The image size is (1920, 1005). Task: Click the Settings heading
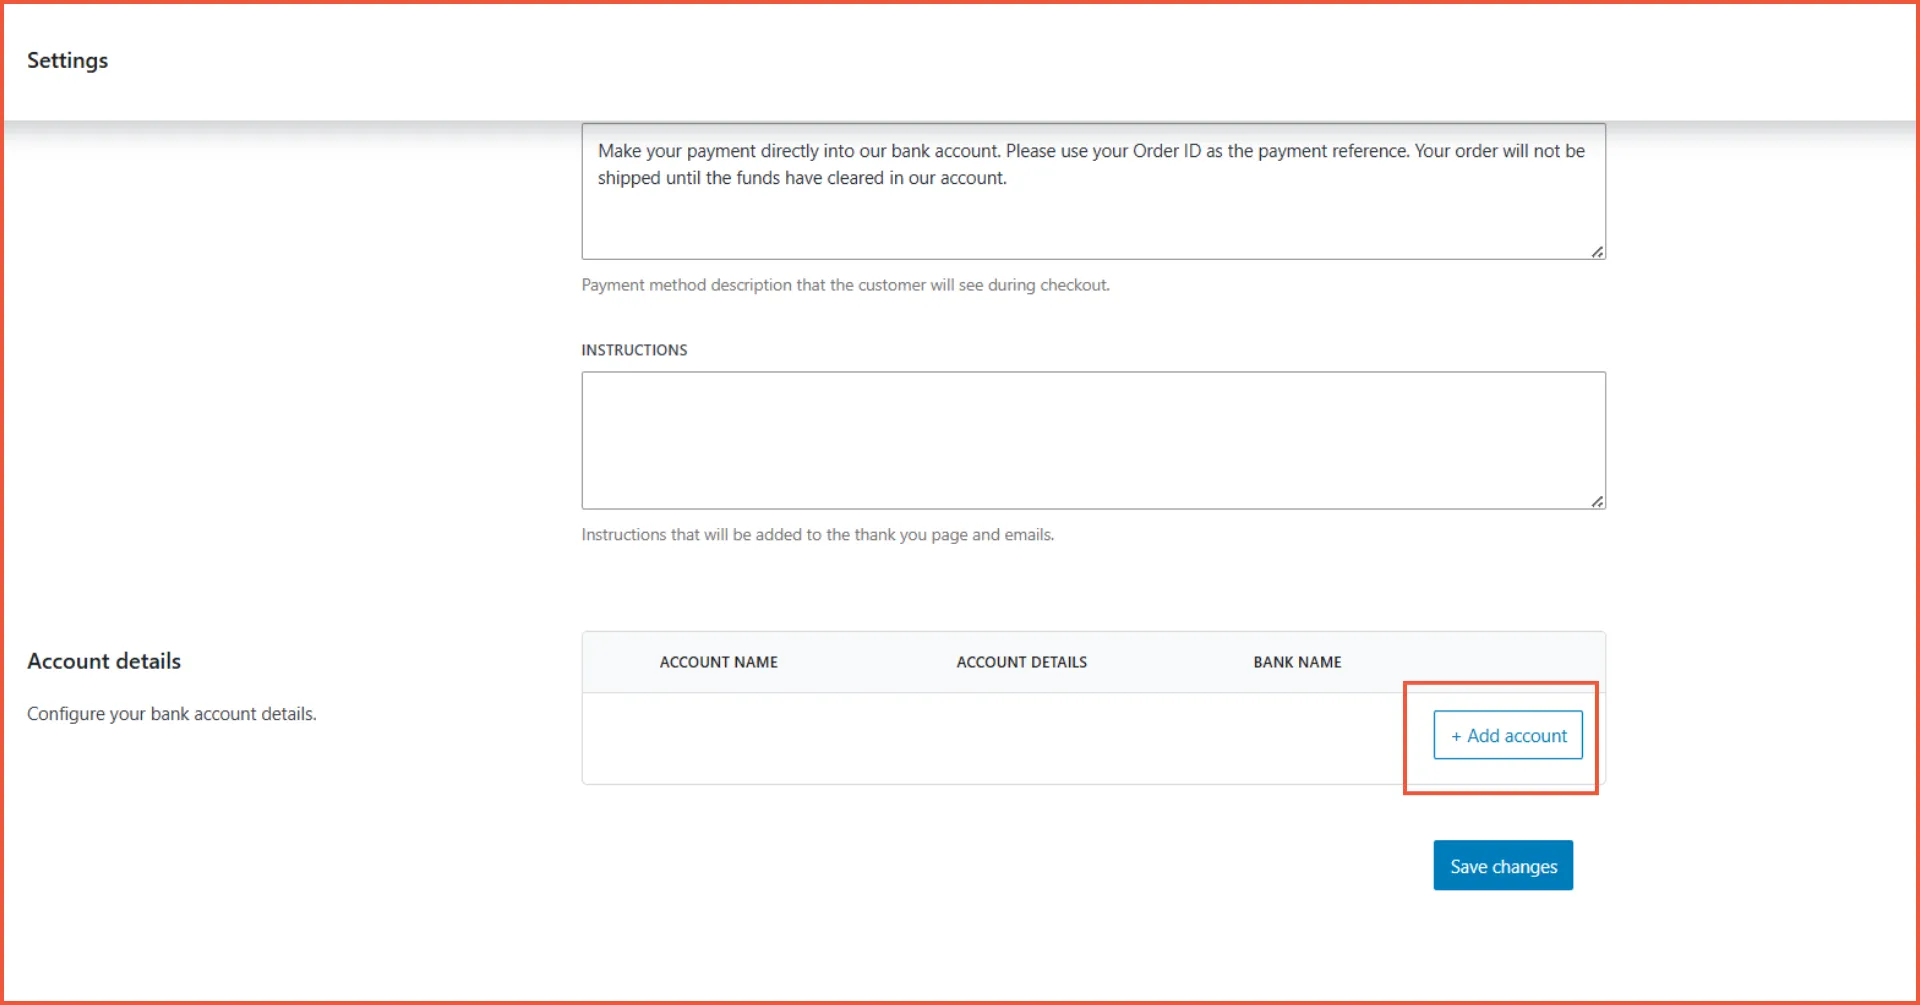click(x=66, y=60)
